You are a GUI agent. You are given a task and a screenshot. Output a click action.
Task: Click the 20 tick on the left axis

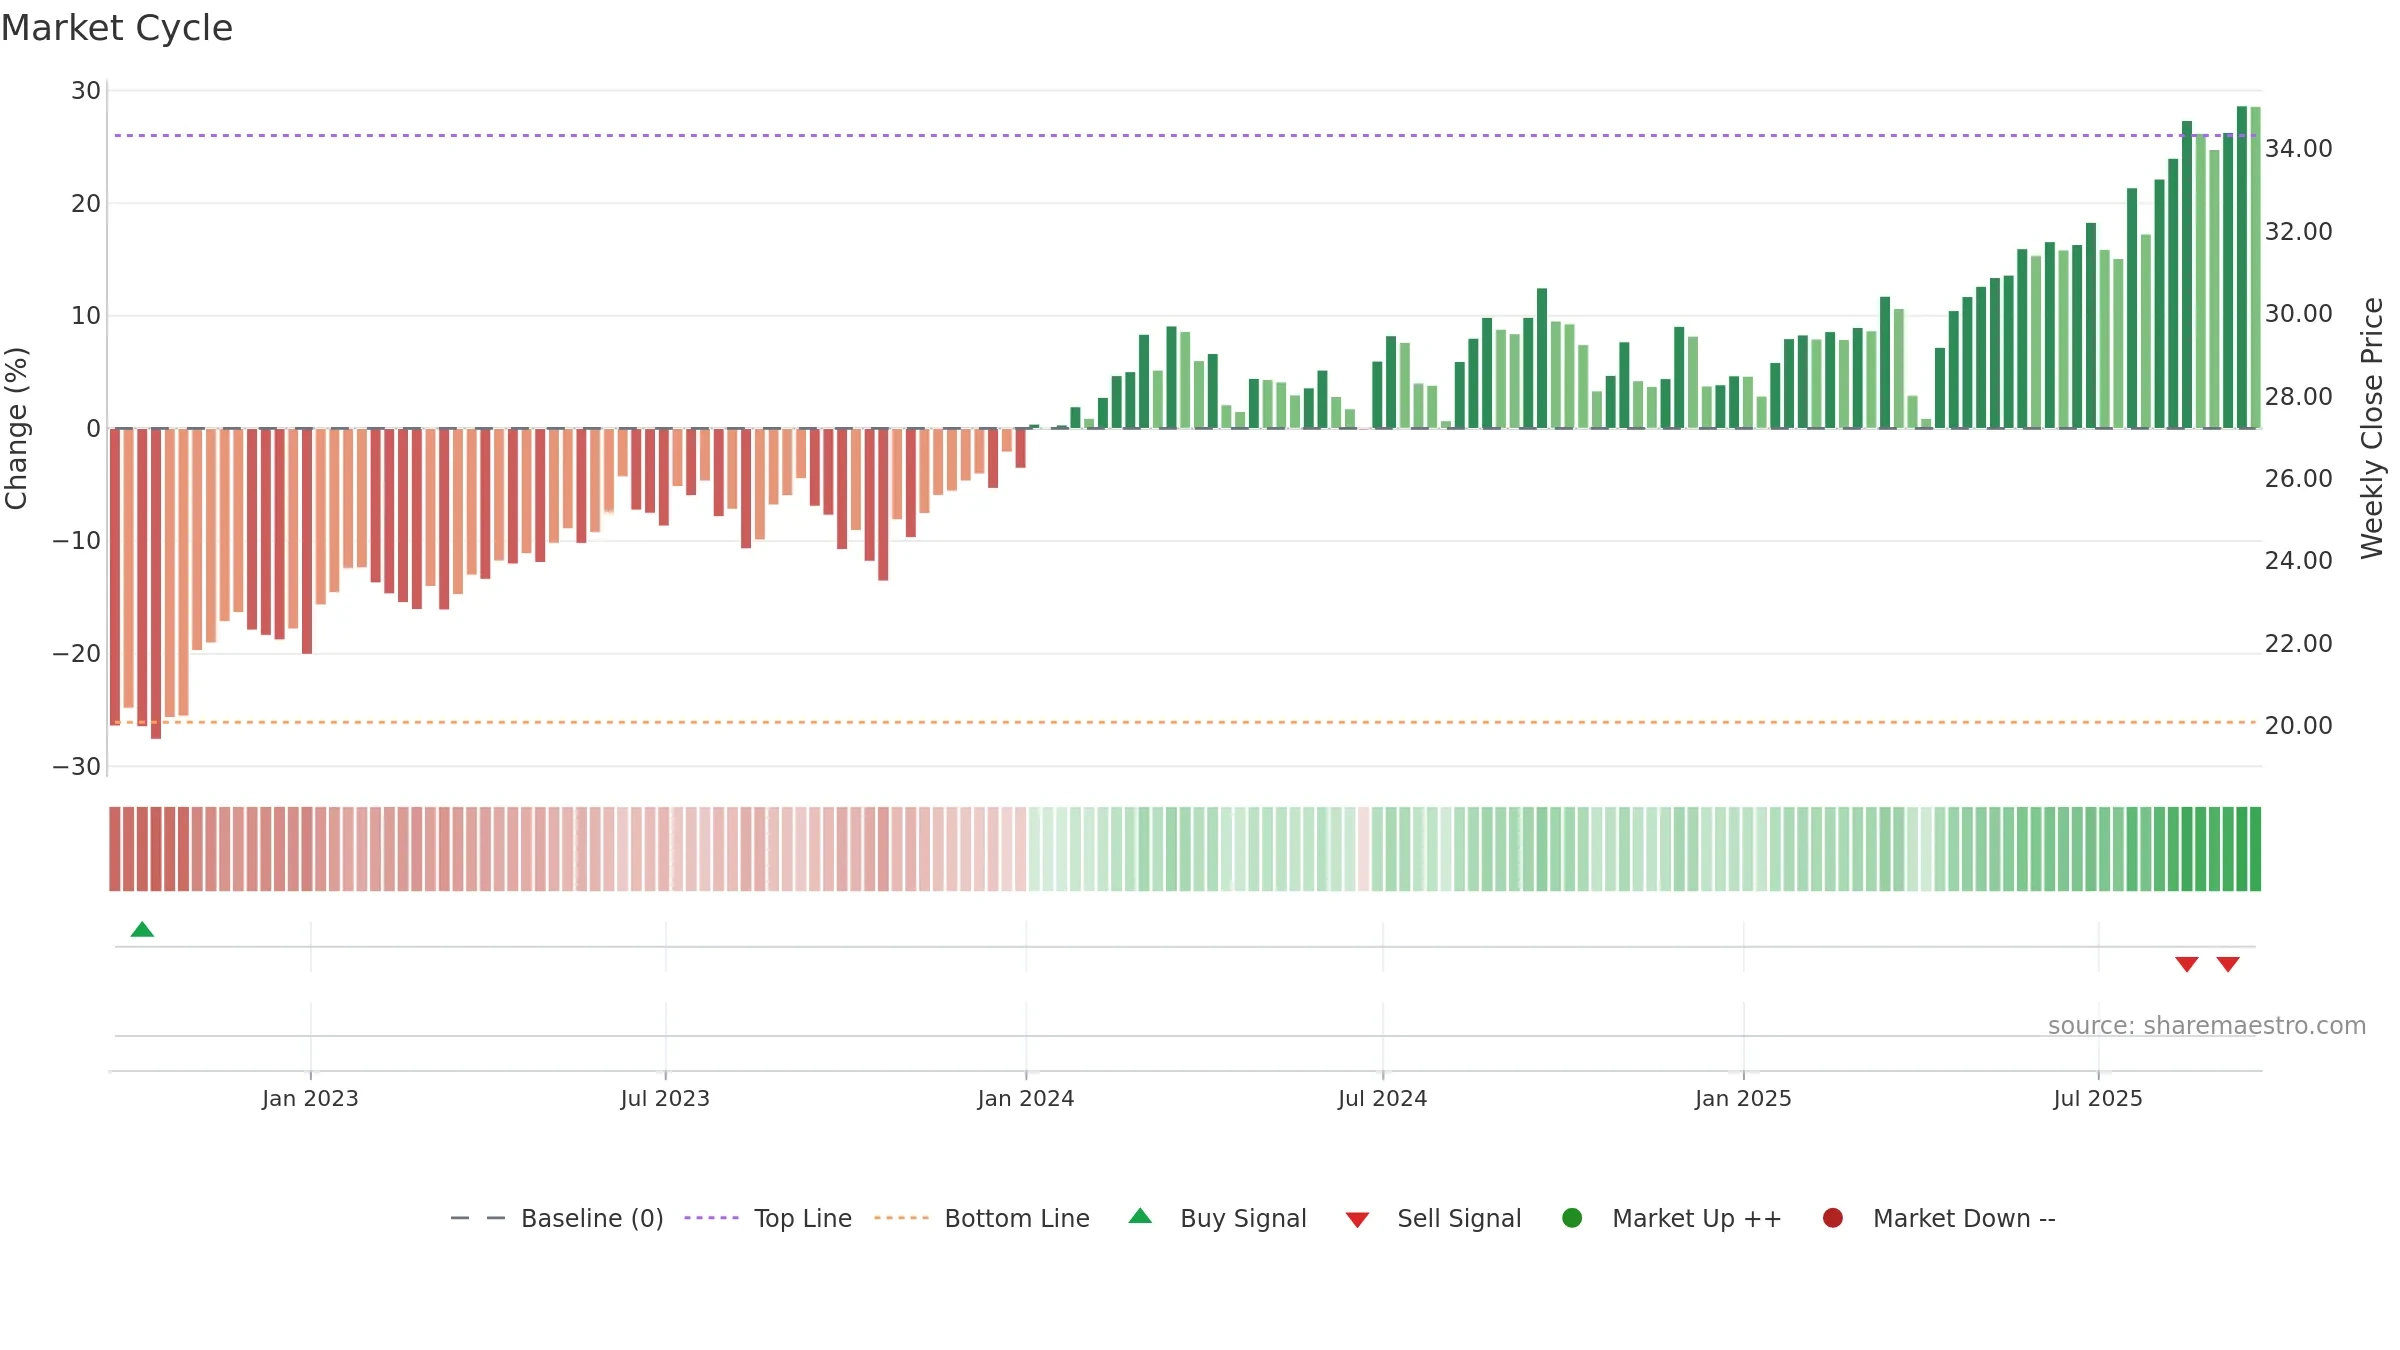tap(86, 204)
